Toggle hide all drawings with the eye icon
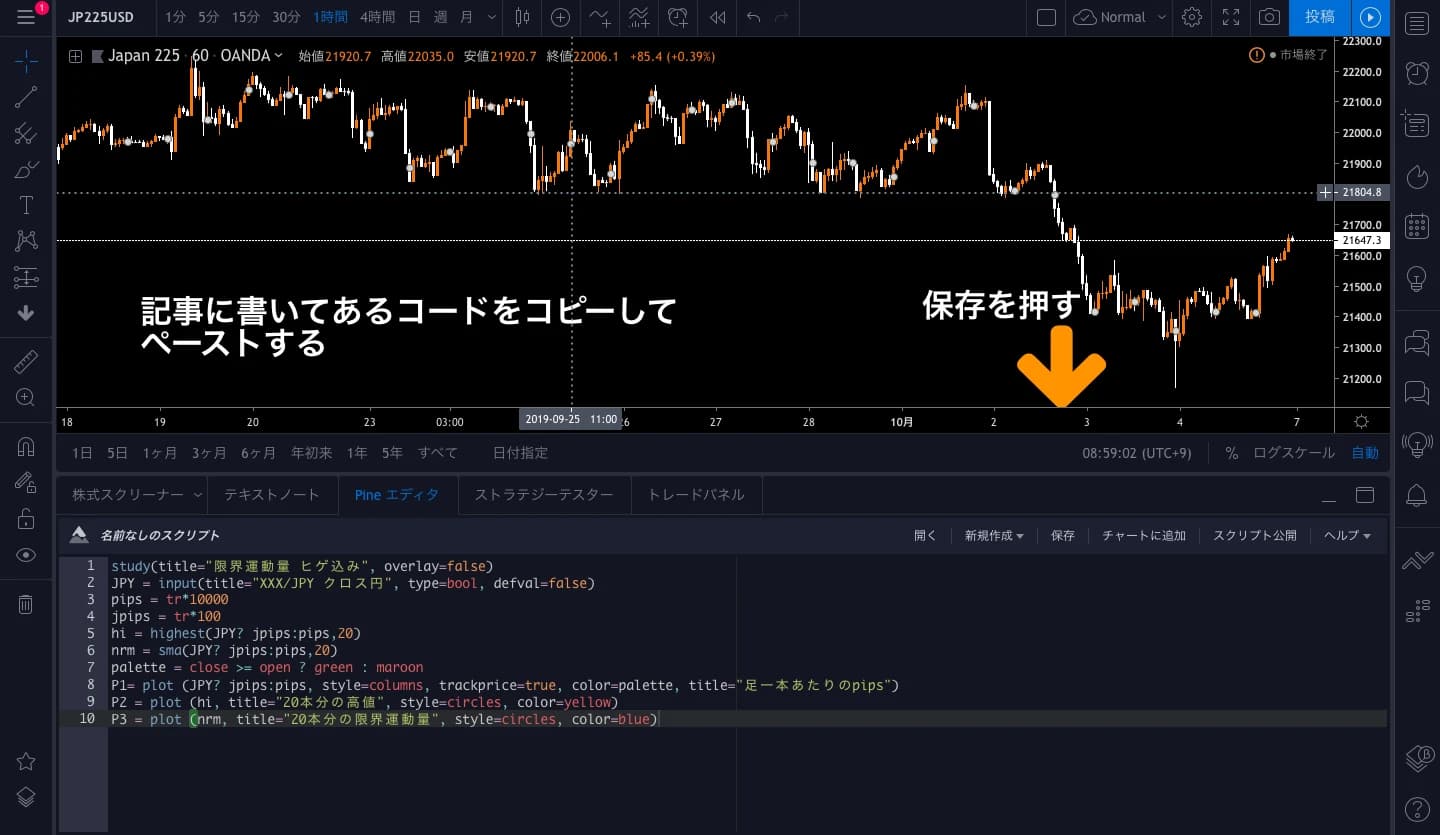The image size is (1440, 835). (x=25, y=554)
